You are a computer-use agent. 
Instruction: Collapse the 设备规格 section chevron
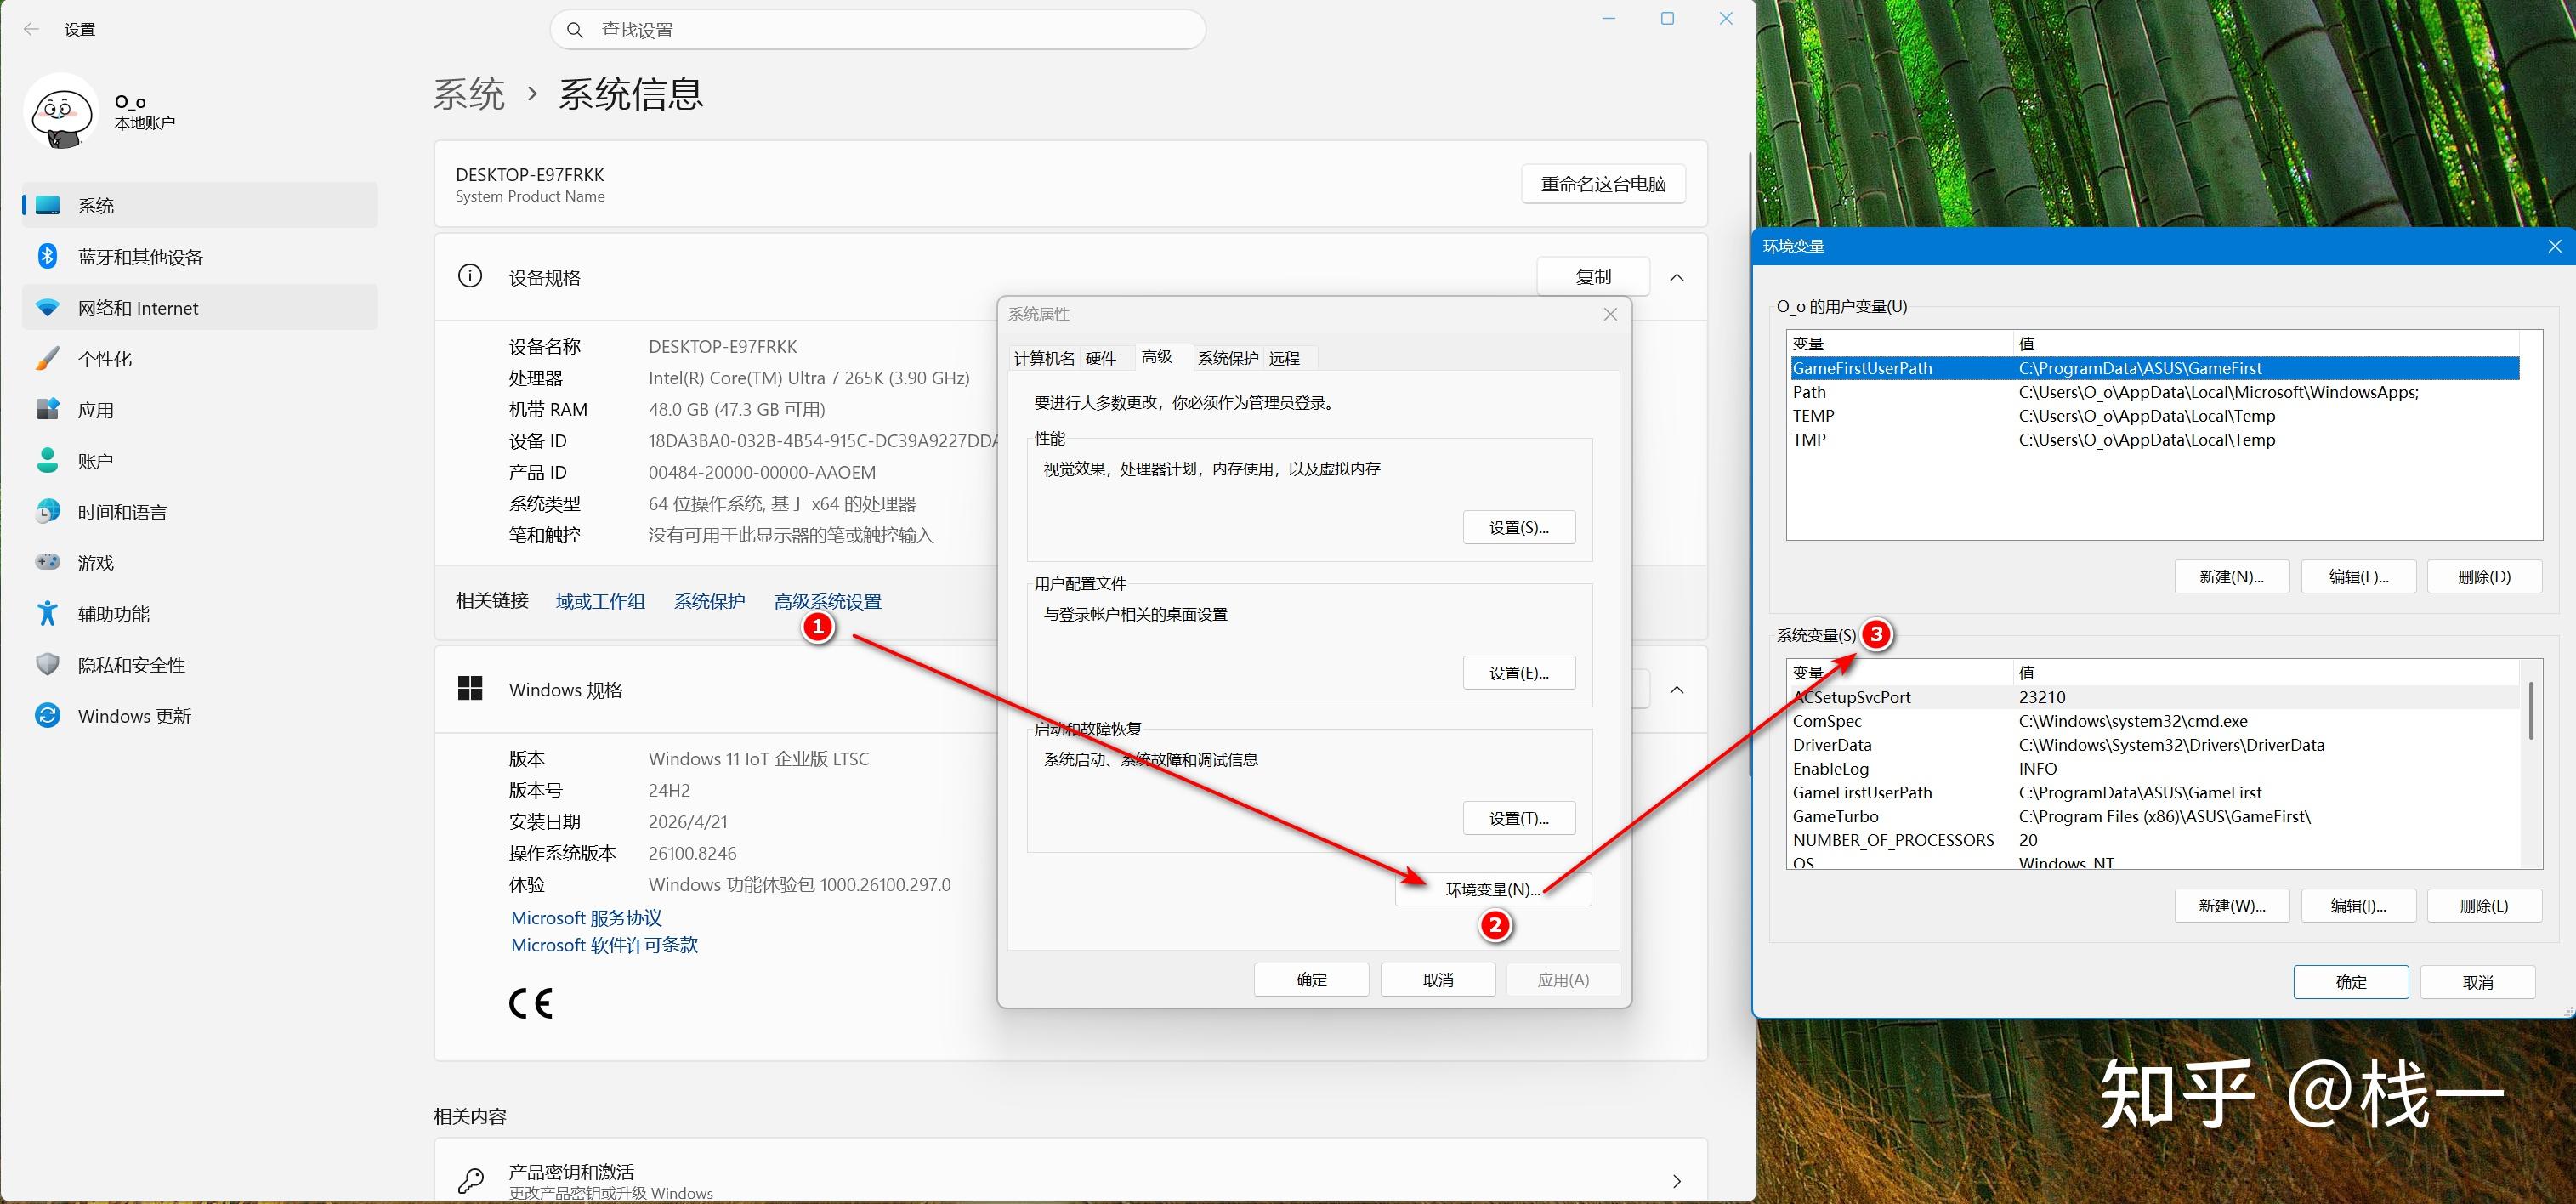(1677, 277)
